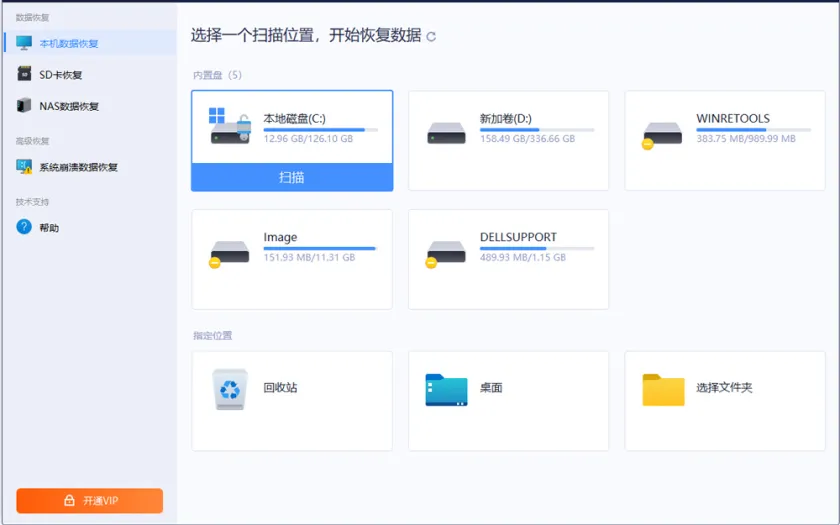Click the DELLSUPPORT drive icon
840x525 pixels.
tap(446, 254)
